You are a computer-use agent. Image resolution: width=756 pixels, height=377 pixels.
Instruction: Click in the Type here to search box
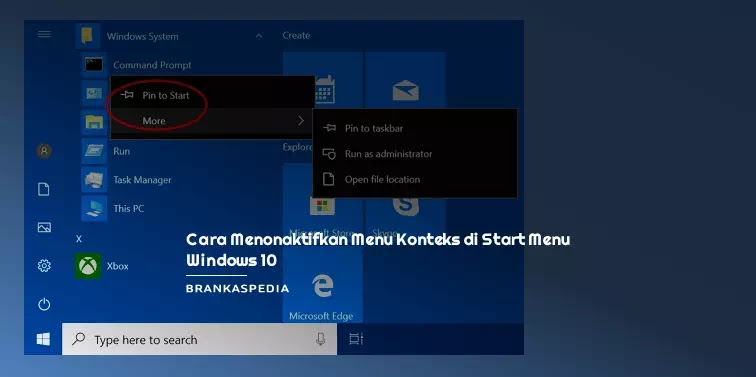tap(200, 339)
